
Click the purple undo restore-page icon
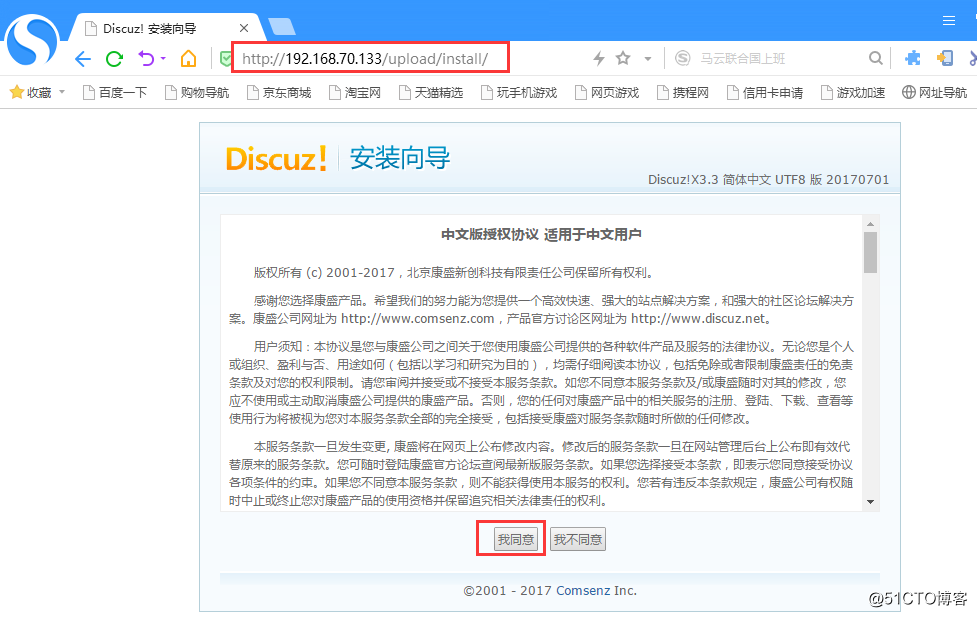pos(146,59)
